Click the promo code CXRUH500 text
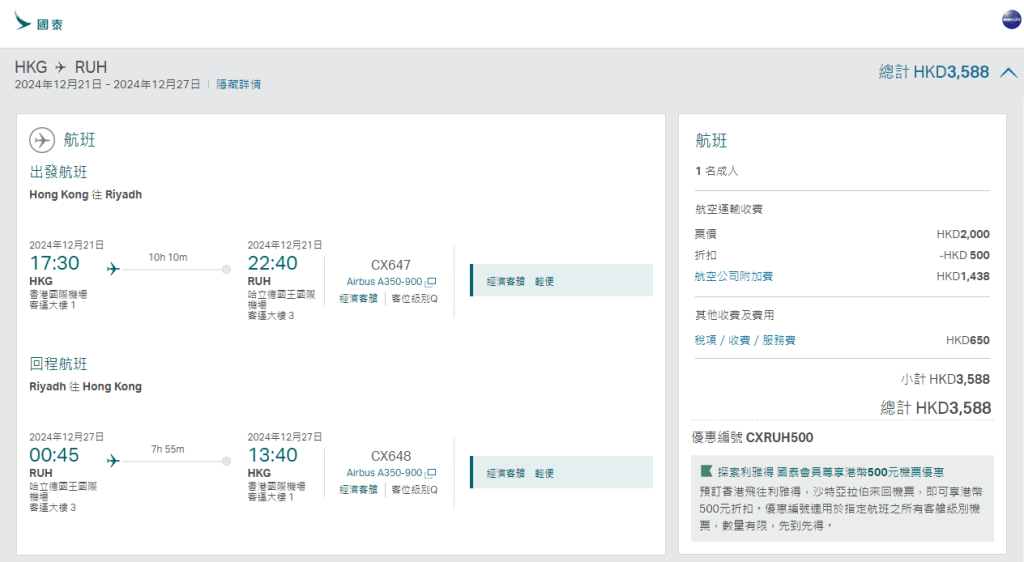This screenshot has width=1024, height=562. (x=779, y=437)
